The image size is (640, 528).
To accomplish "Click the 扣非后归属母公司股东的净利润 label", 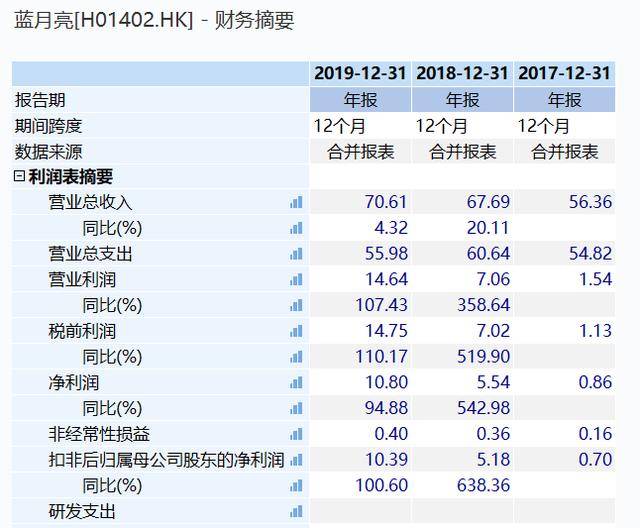I will 166,460.
